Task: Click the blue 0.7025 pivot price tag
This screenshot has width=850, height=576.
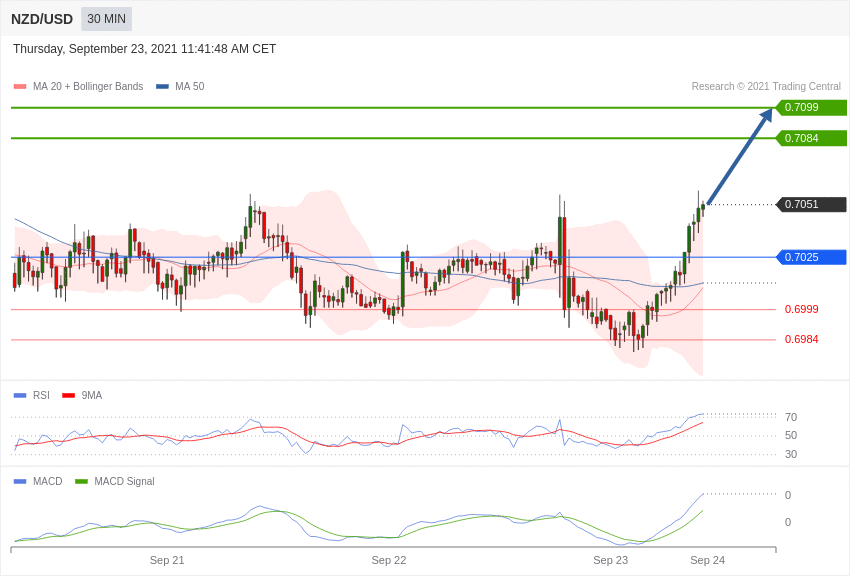Action: (812, 257)
